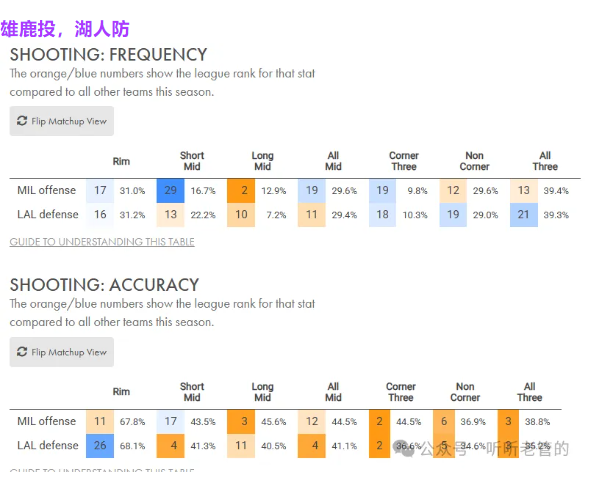This screenshot has width=592, height=479.
Task: Click blue rank 21 All Three frequency cell
Action: 524,215
